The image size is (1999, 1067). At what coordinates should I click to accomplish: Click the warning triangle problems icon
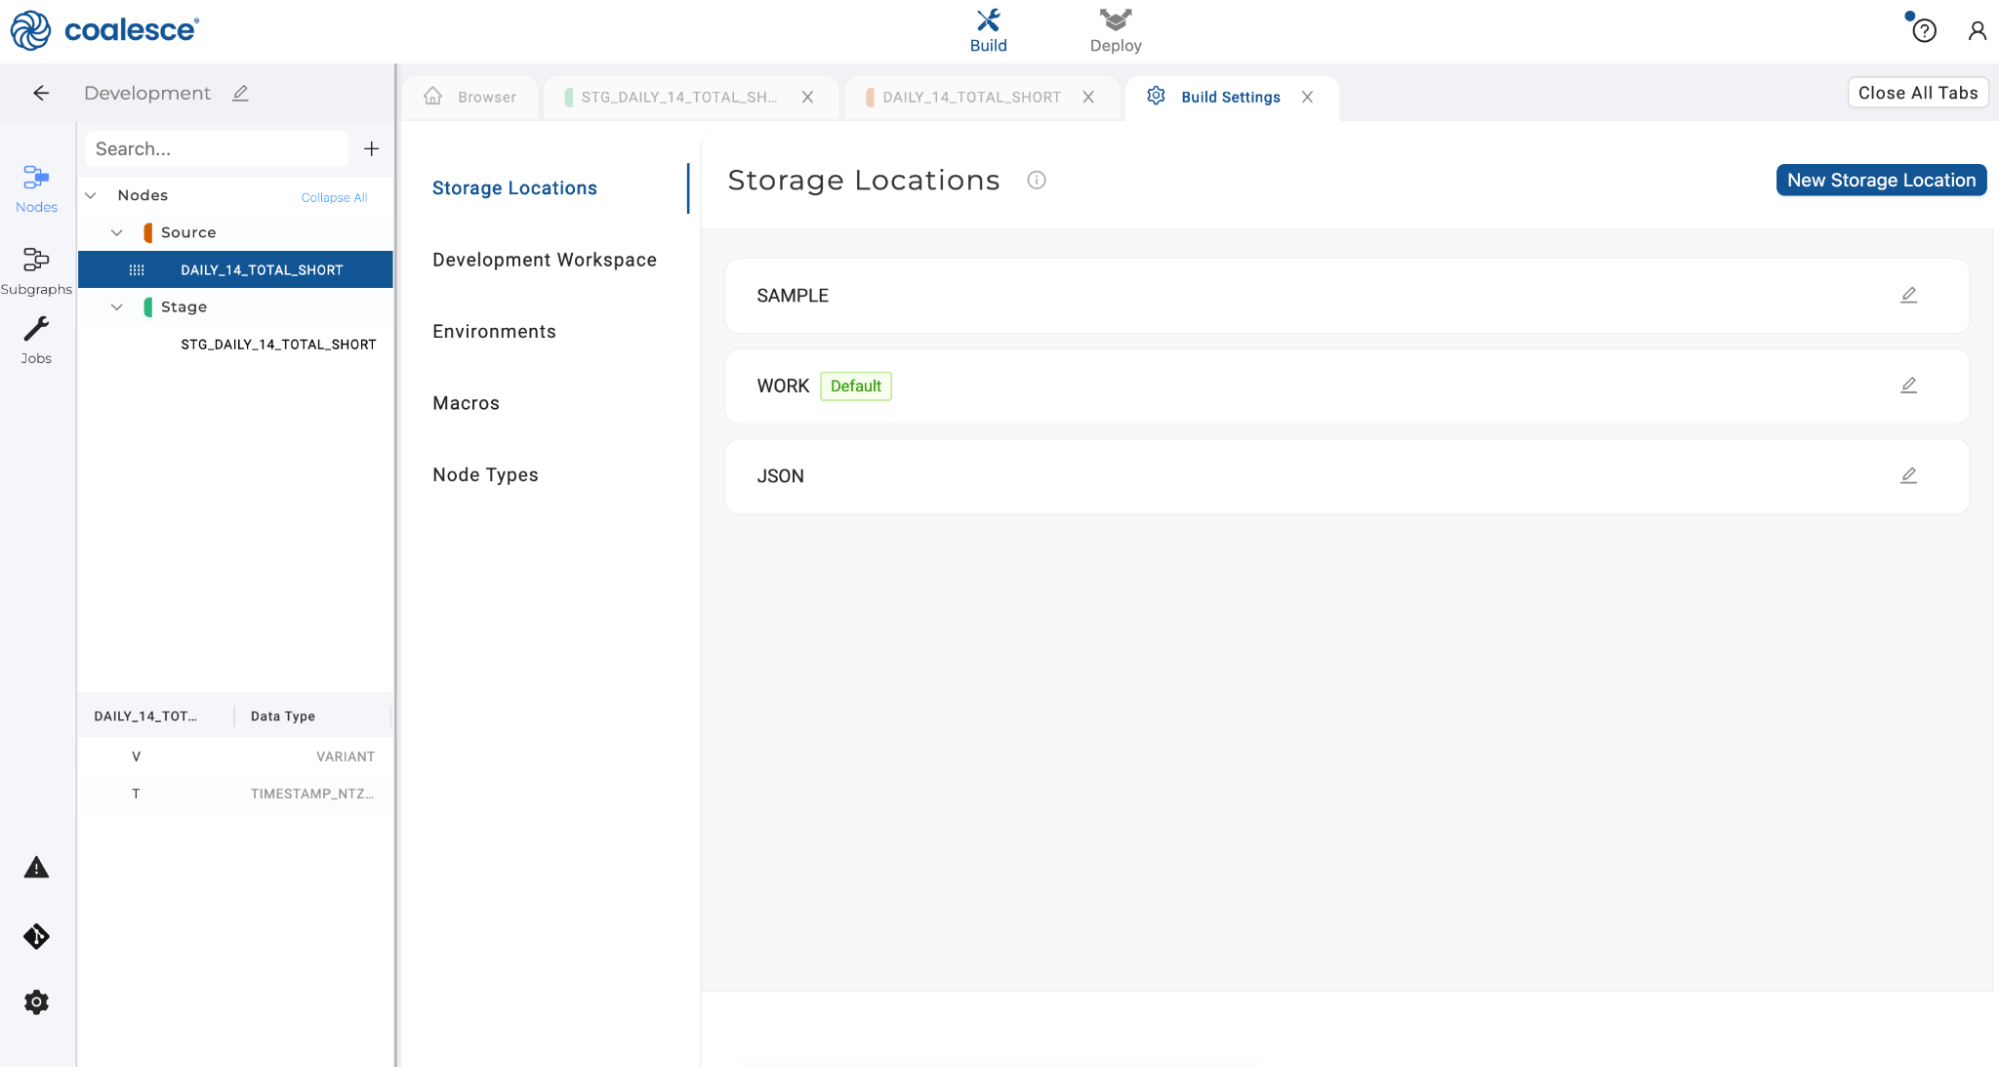(x=36, y=868)
